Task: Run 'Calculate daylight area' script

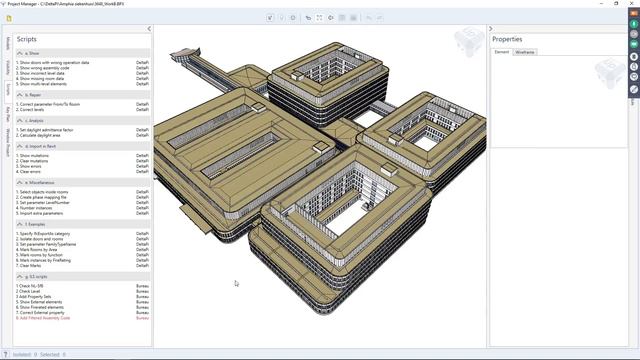Action: [38, 135]
